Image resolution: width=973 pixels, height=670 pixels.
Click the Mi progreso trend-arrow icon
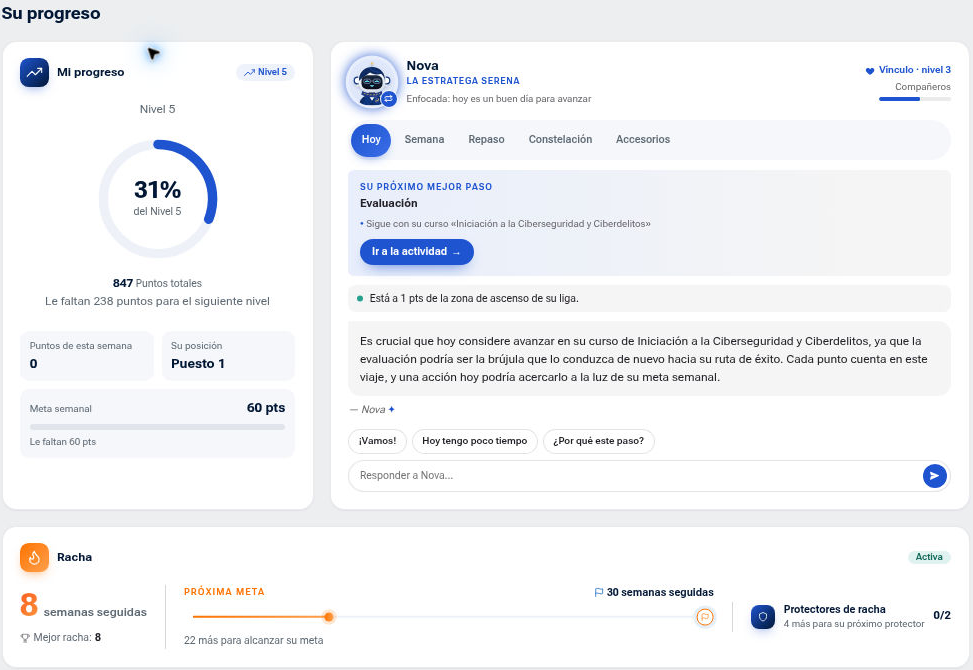(x=34, y=73)
